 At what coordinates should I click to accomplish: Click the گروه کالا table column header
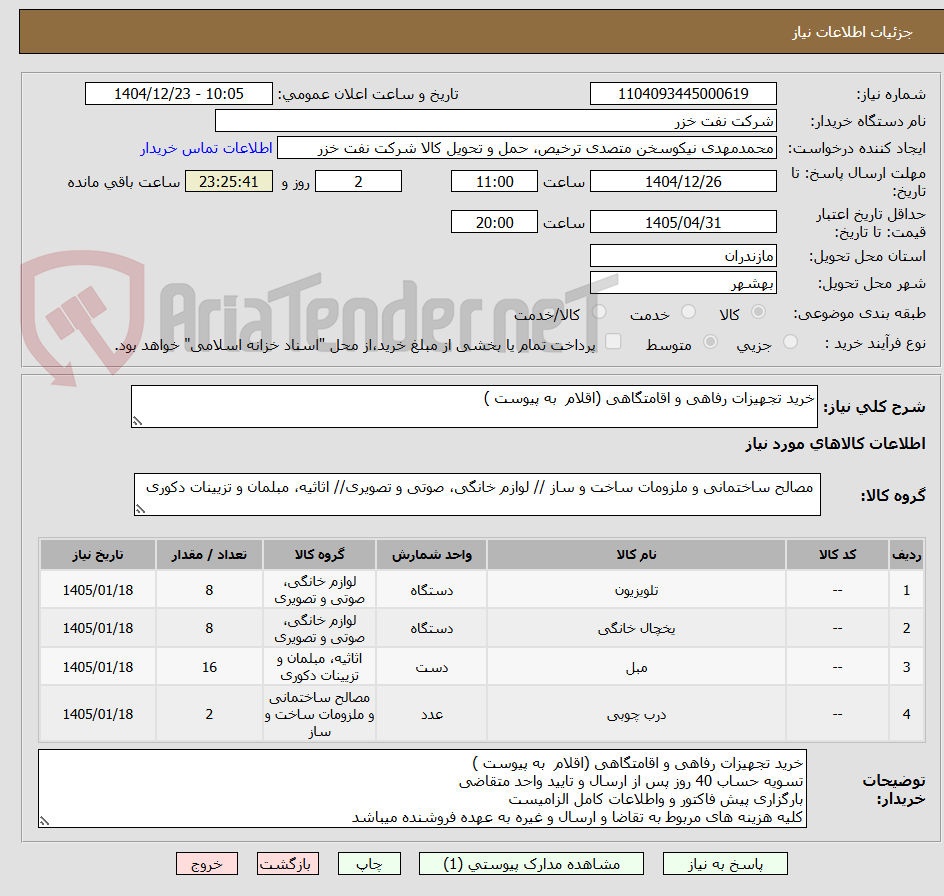pos(319,555)
